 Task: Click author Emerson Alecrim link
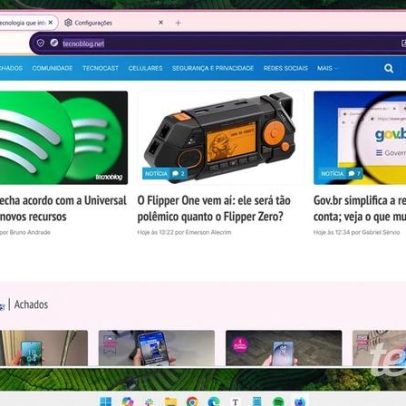pos(208,232)
